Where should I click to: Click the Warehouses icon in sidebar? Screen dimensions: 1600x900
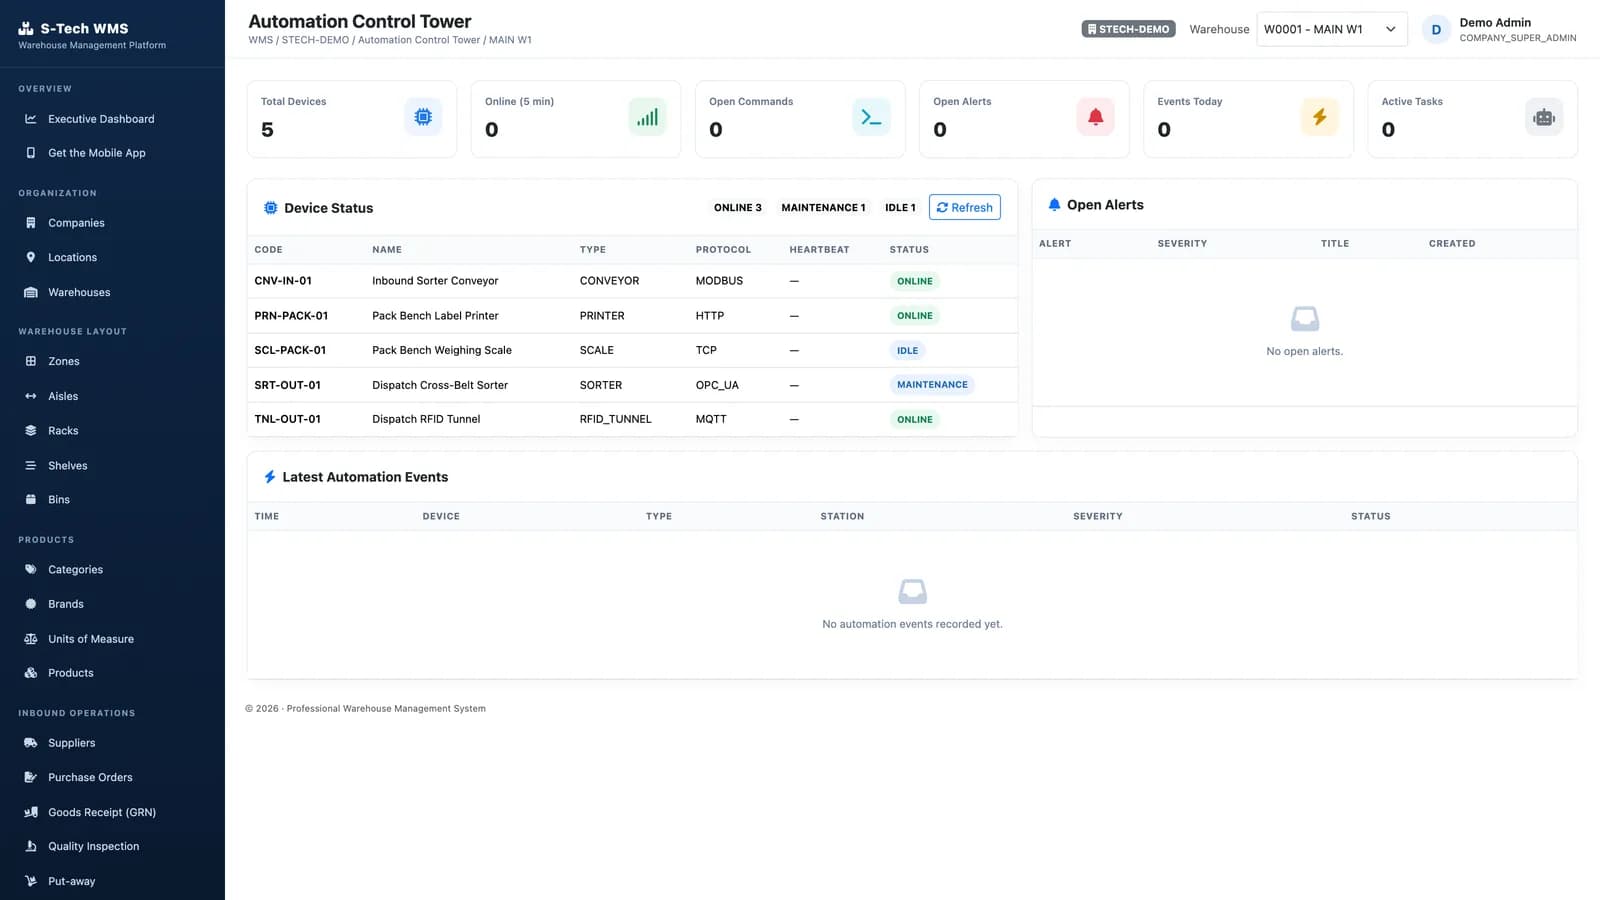point(31,292)
